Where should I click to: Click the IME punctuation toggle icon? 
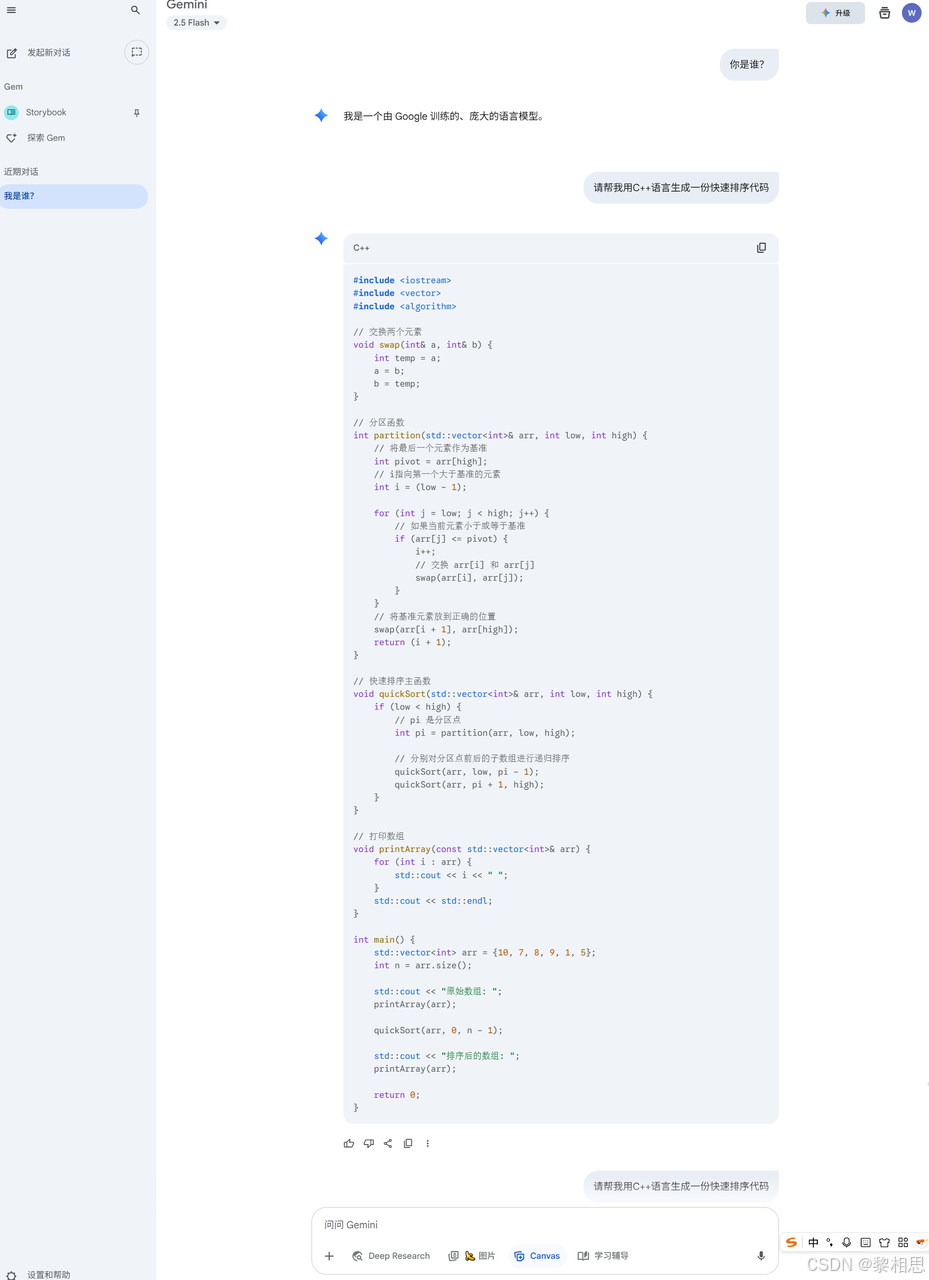(829, 1242)
